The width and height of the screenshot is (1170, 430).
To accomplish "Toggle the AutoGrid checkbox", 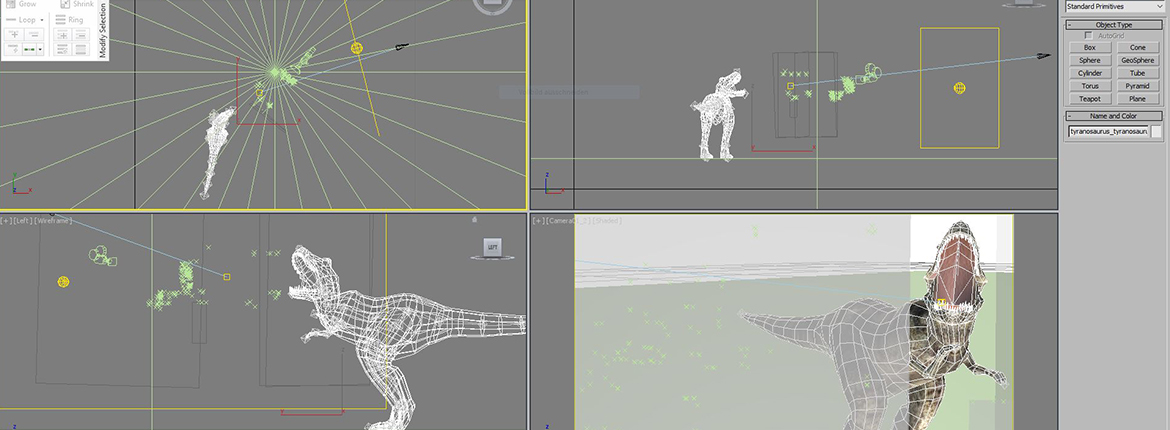I will [x=1089, y=35].
